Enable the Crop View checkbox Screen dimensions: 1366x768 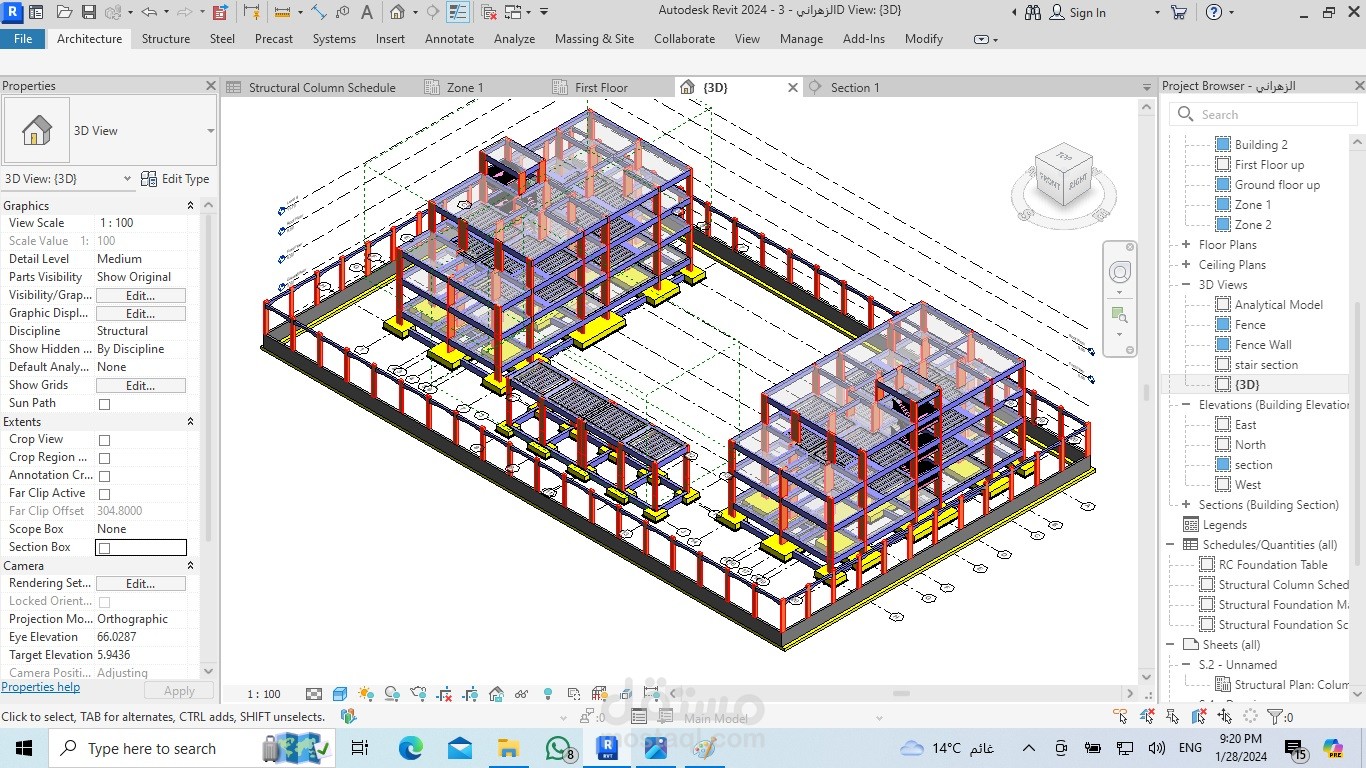pyautogui.click(x=103, y=439)
